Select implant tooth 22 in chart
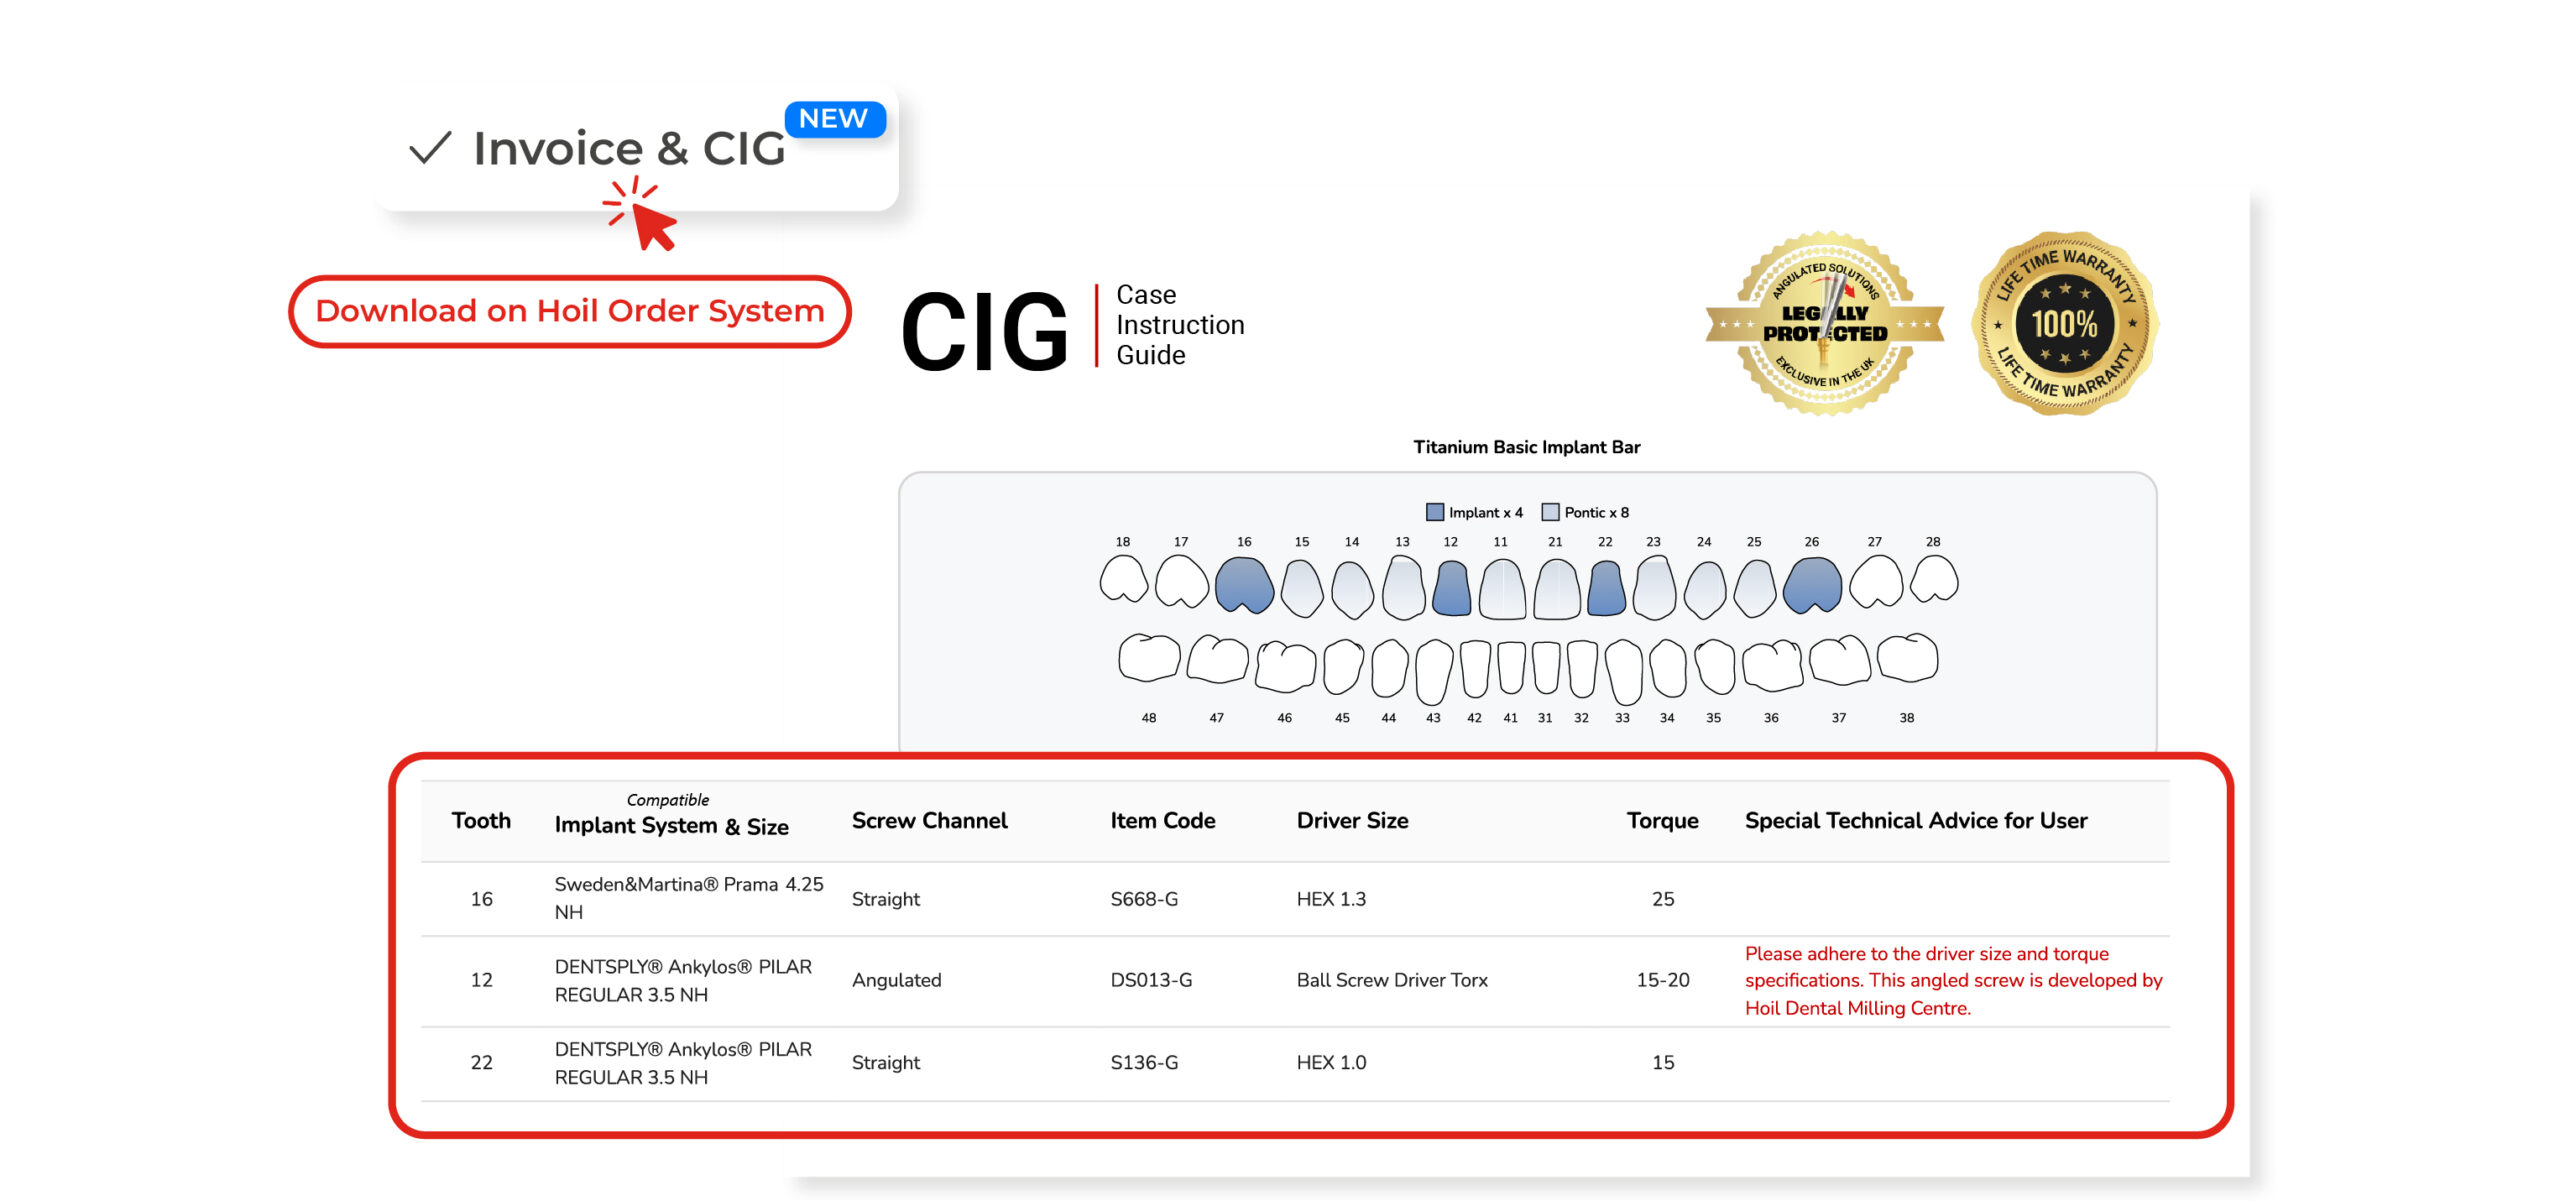 point(1606,588)
